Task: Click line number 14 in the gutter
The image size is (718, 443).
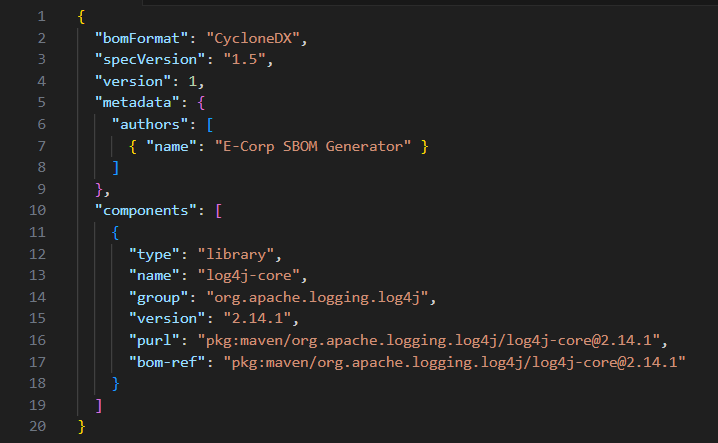Action: tap(37, 297)
